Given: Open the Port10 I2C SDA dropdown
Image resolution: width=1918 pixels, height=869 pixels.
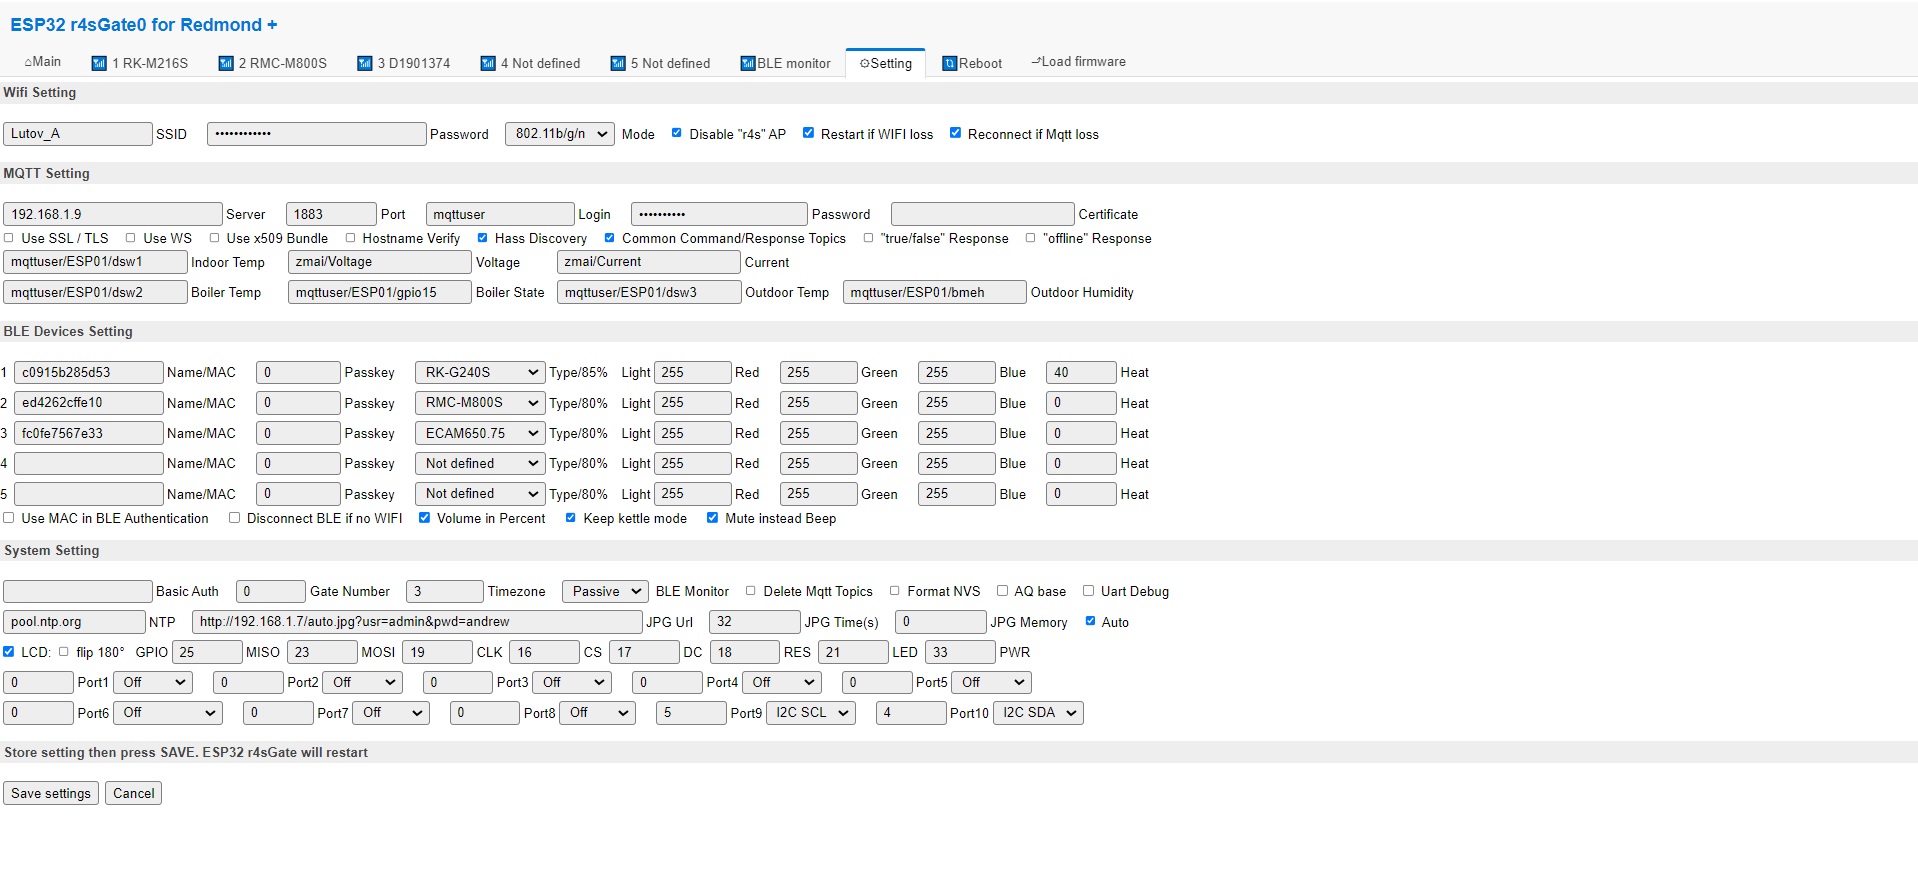Looking at the screenshot, I should (1038, 713).
